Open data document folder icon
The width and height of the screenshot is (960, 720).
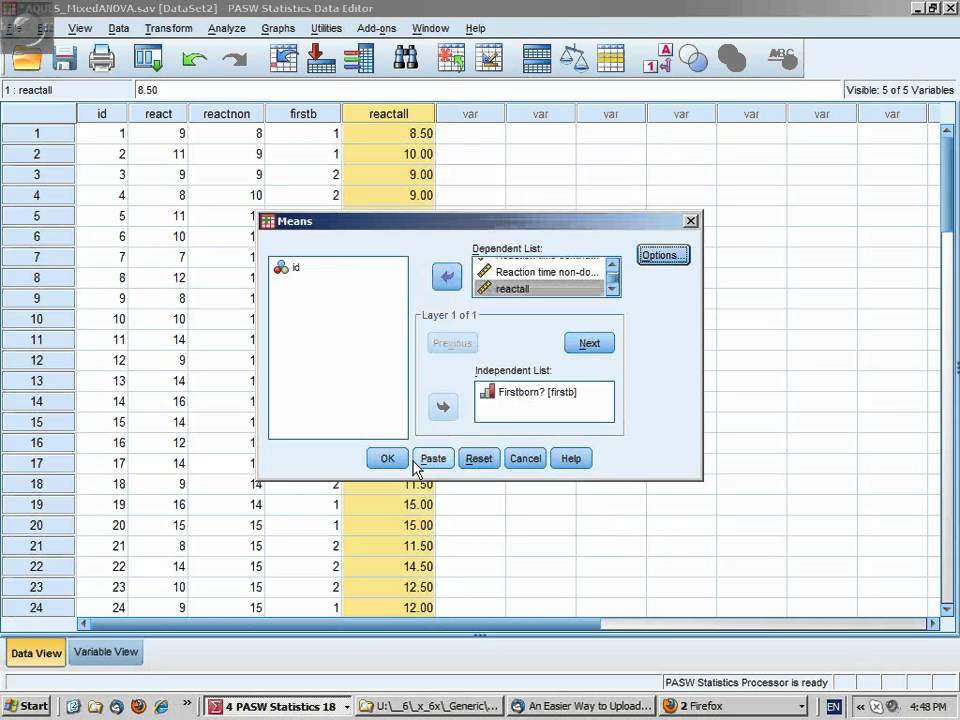27,59
